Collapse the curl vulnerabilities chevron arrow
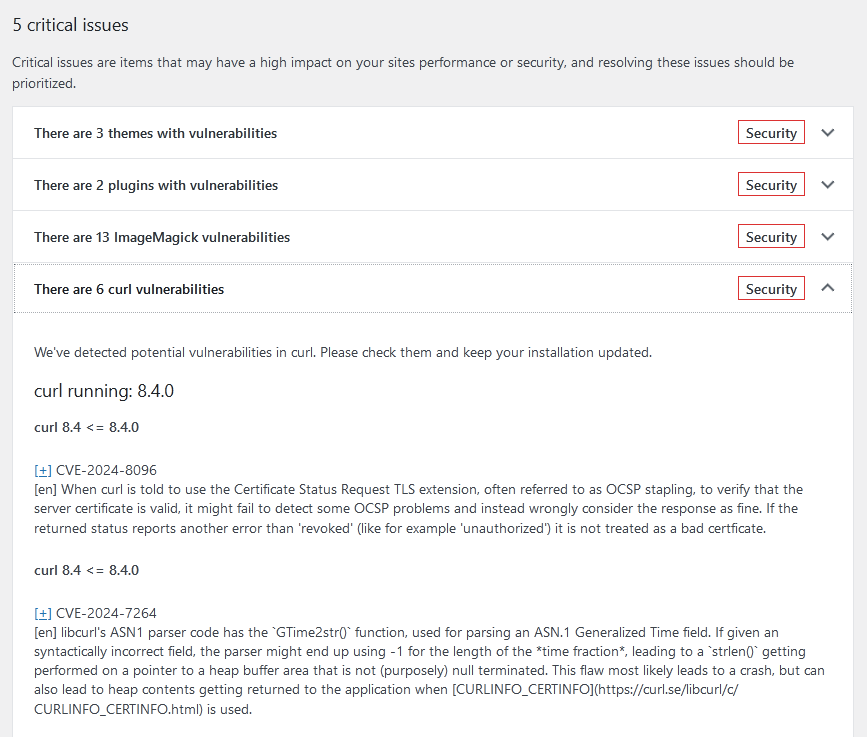867x737 pixels. pyautogui.click(x=827, y=288)
